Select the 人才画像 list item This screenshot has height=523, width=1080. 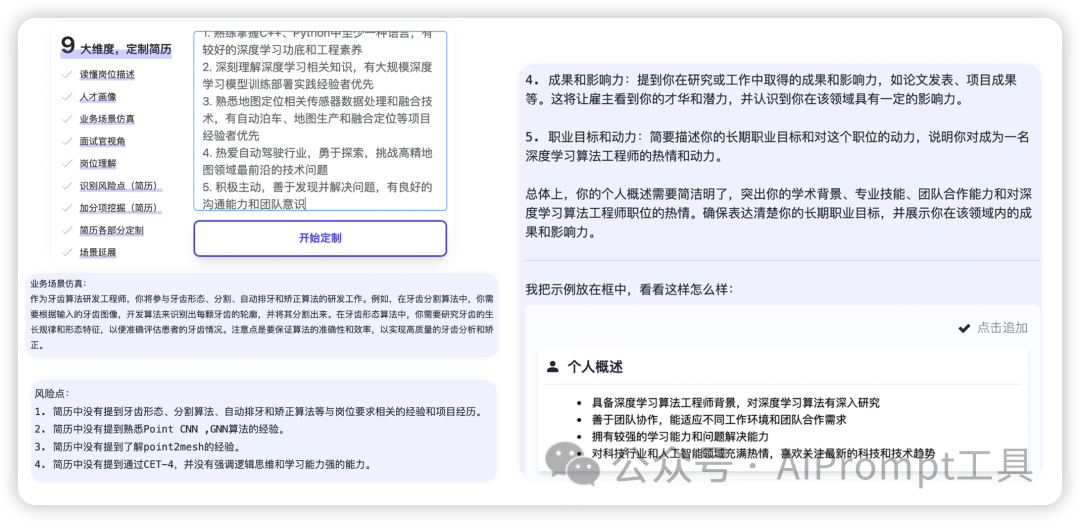click(x=98, y=96)
